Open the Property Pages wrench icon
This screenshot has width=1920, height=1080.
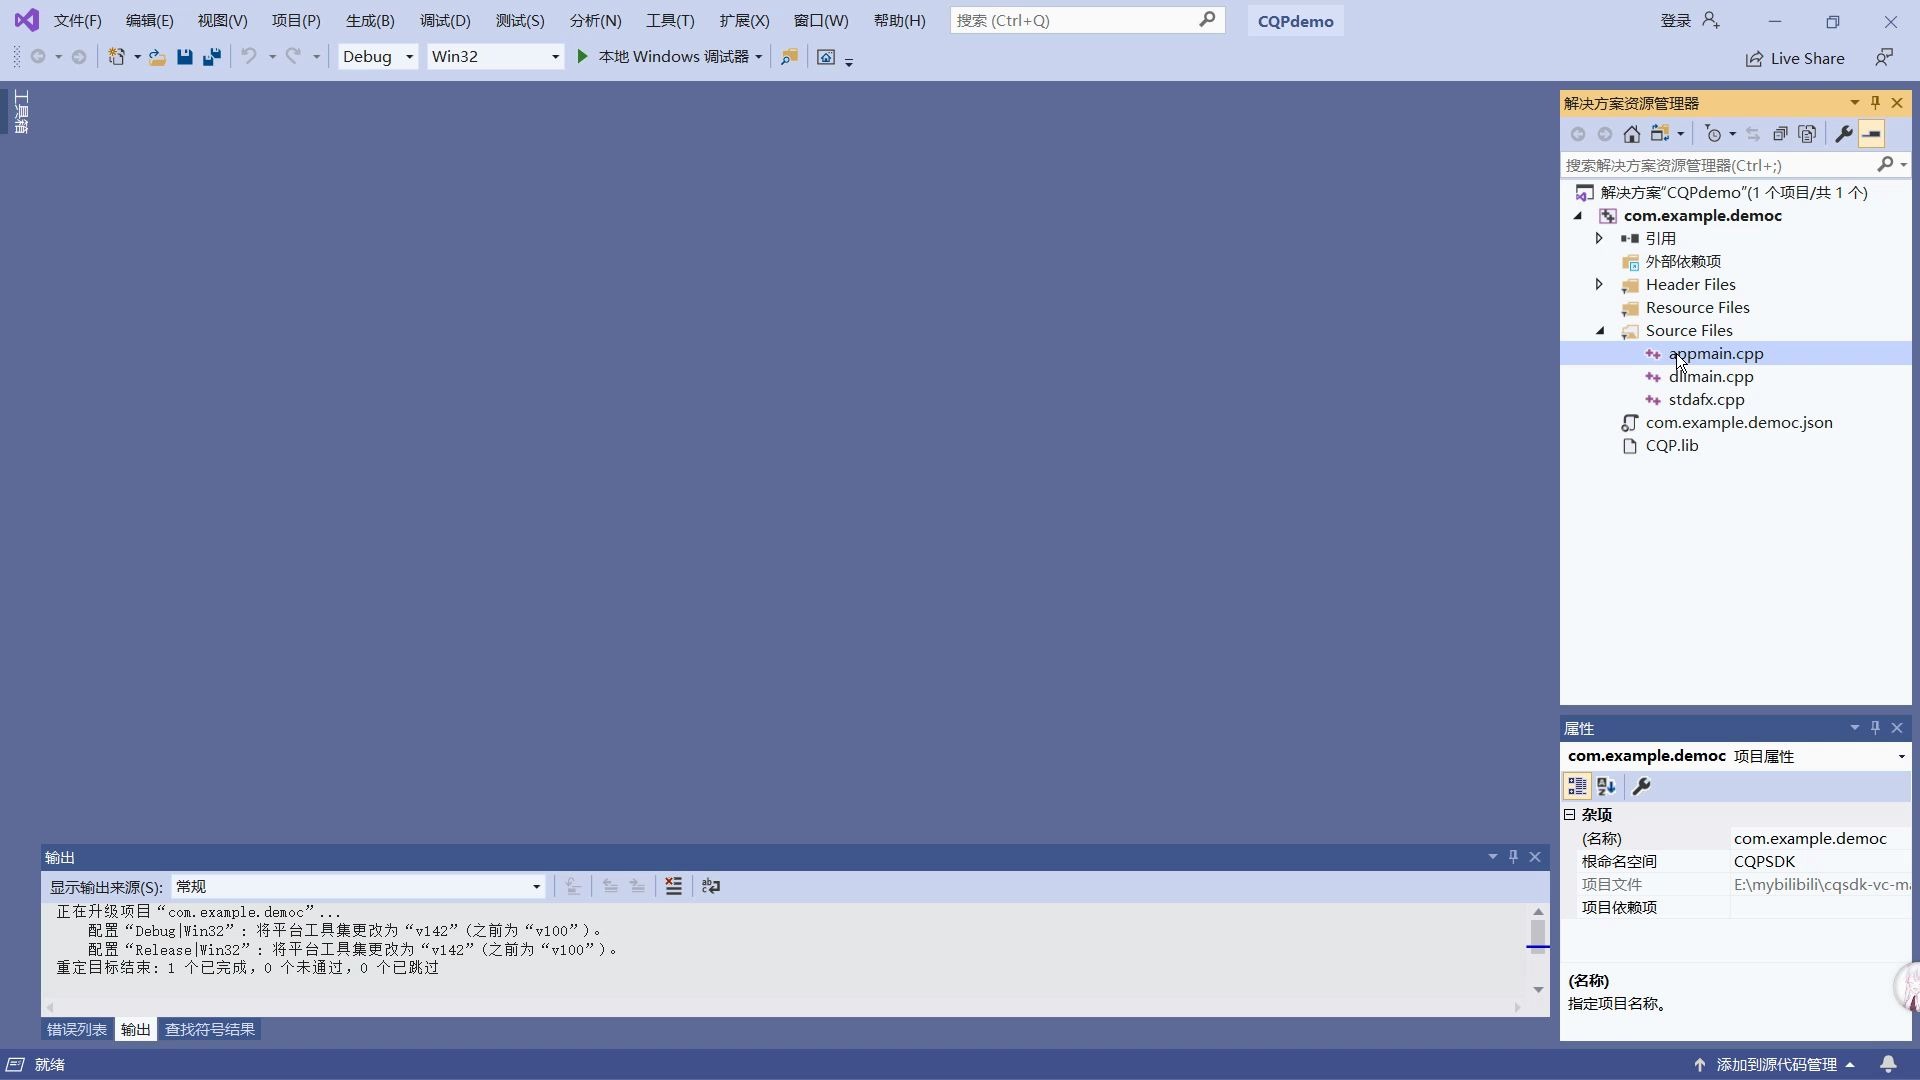1641,787
